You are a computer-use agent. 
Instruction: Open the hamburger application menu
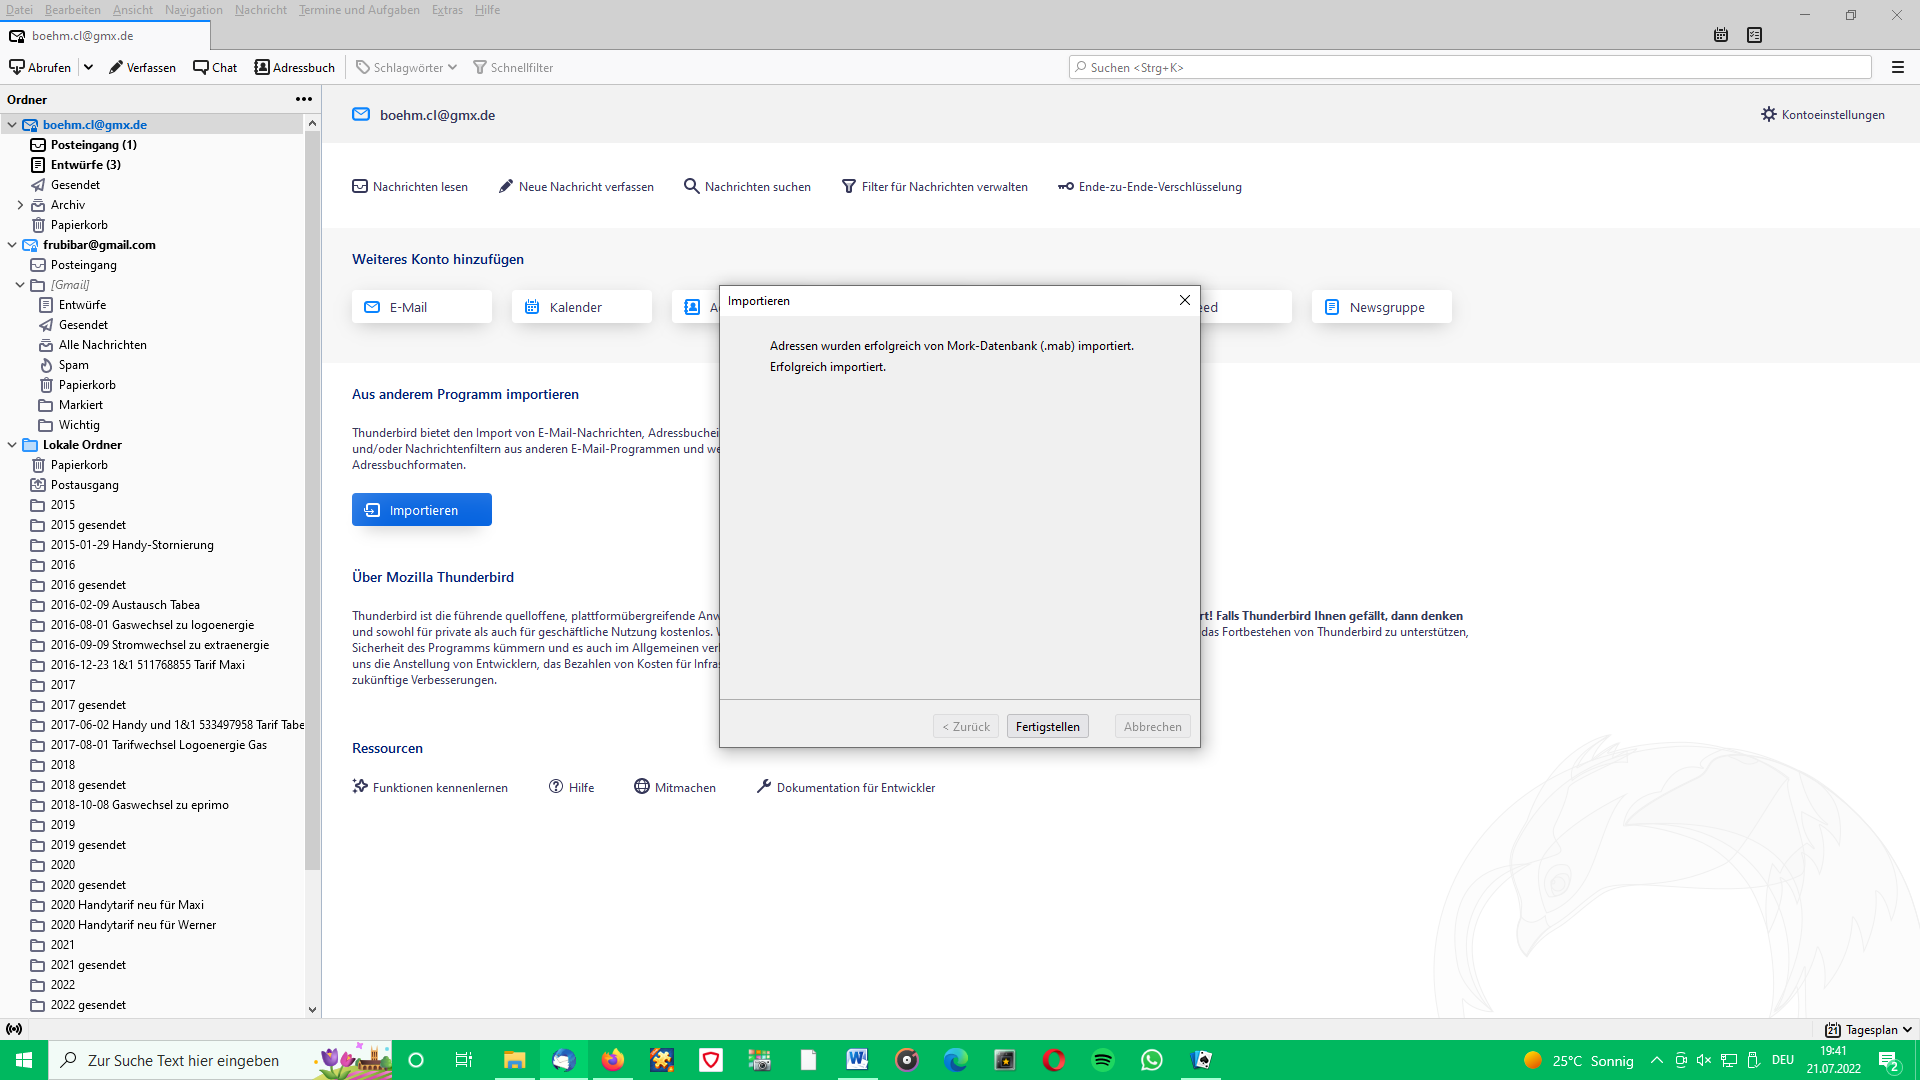click(x=1897, y=67)
